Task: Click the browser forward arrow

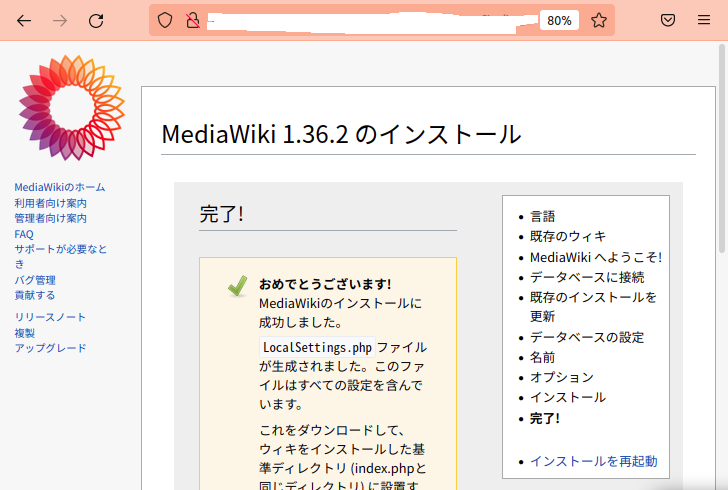Action: pos(60,20)
